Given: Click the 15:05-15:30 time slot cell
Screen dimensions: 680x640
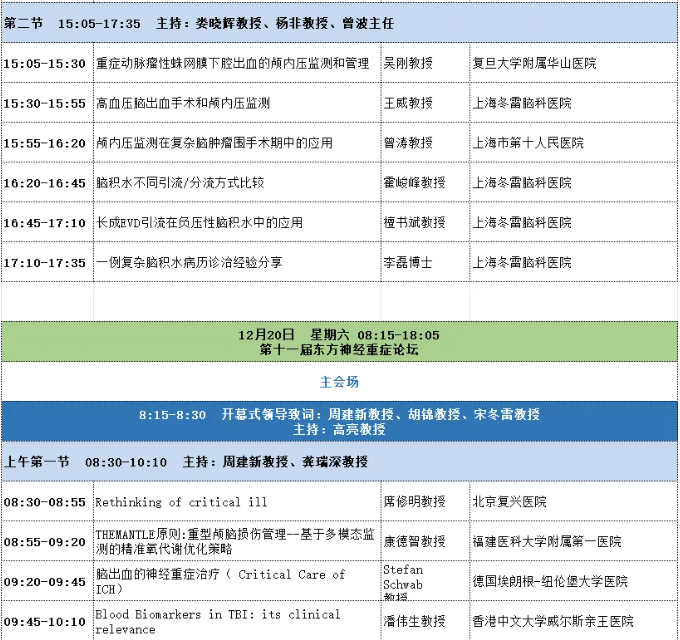Looking at the screenshot, I should click(x=47, y=63).
